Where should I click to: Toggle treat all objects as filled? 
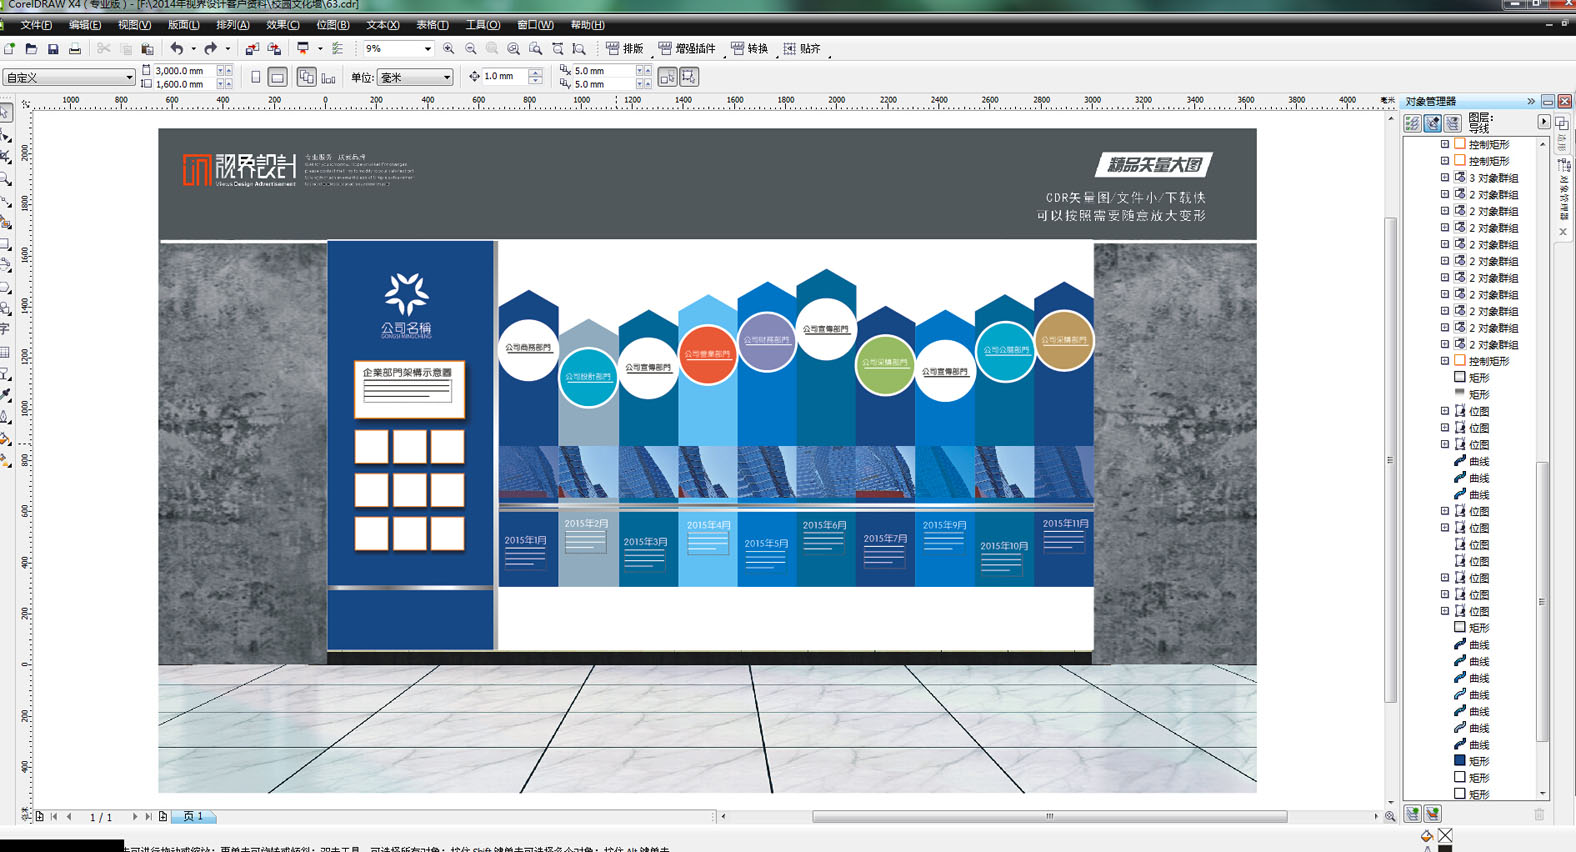689,77
